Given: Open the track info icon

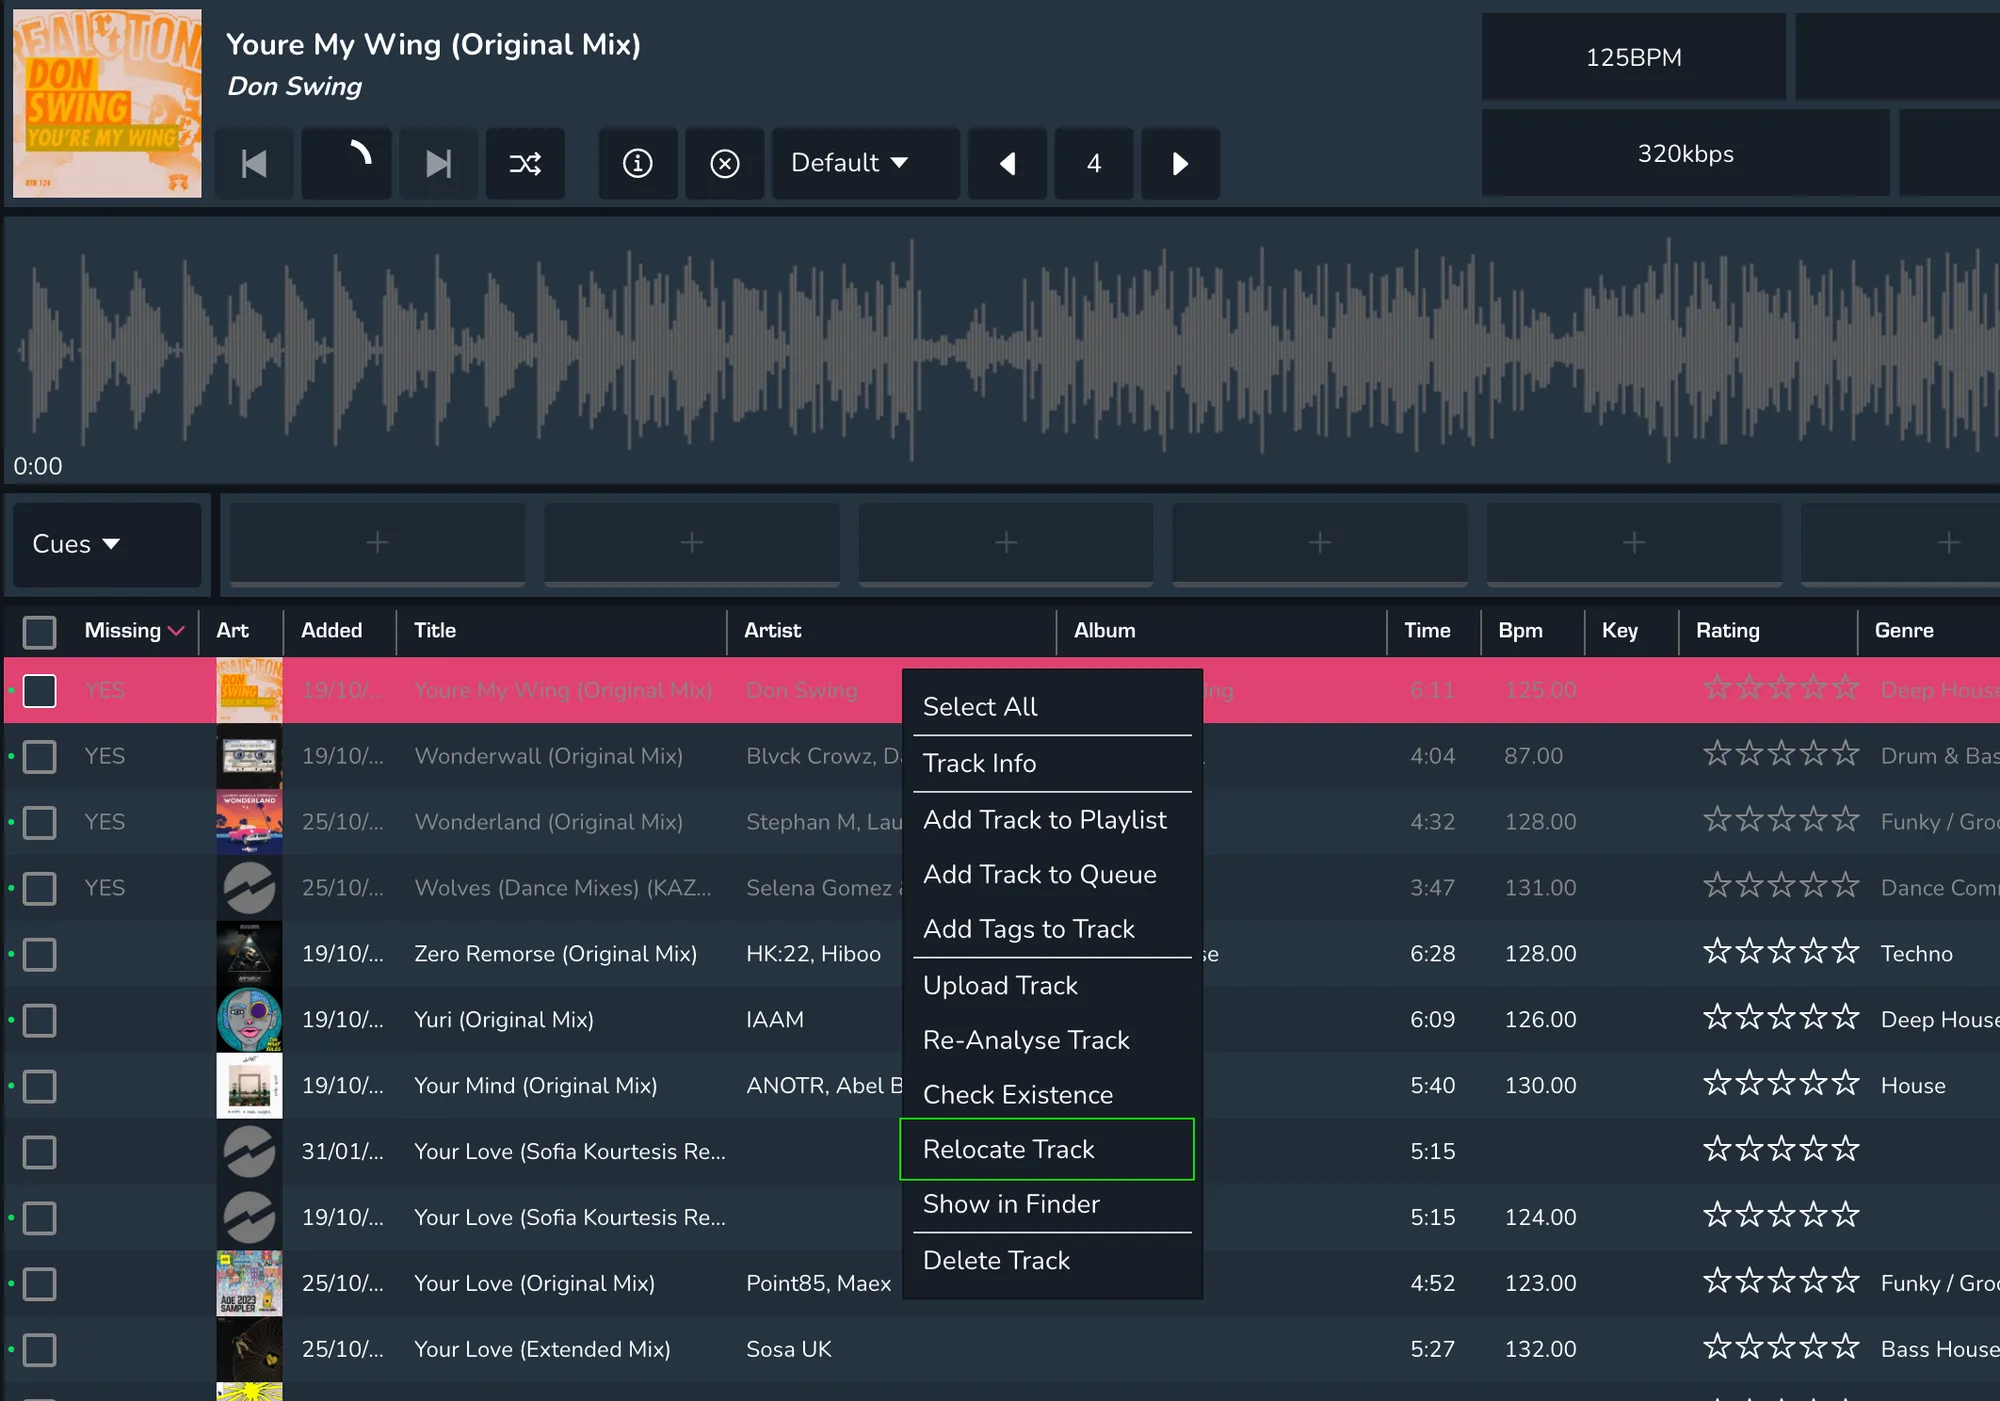Looking at the screenshot, I should pyautogui.click(x=637, y=163).
